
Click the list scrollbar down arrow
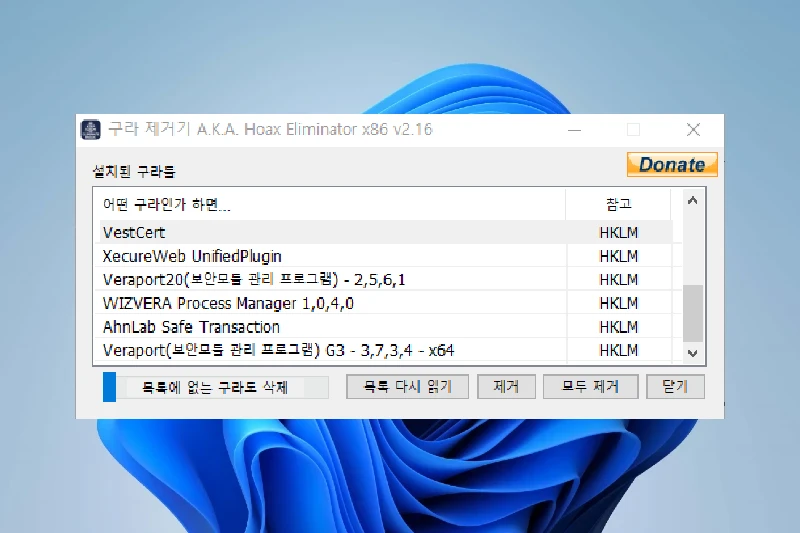pyautogui.click(x=692, y=353)
